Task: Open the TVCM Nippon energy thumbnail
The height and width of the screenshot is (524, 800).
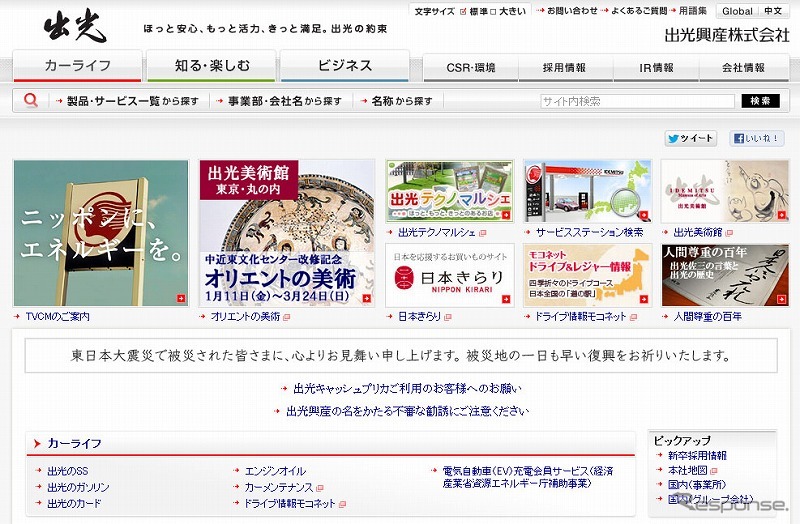Action: tap(100, 232)
